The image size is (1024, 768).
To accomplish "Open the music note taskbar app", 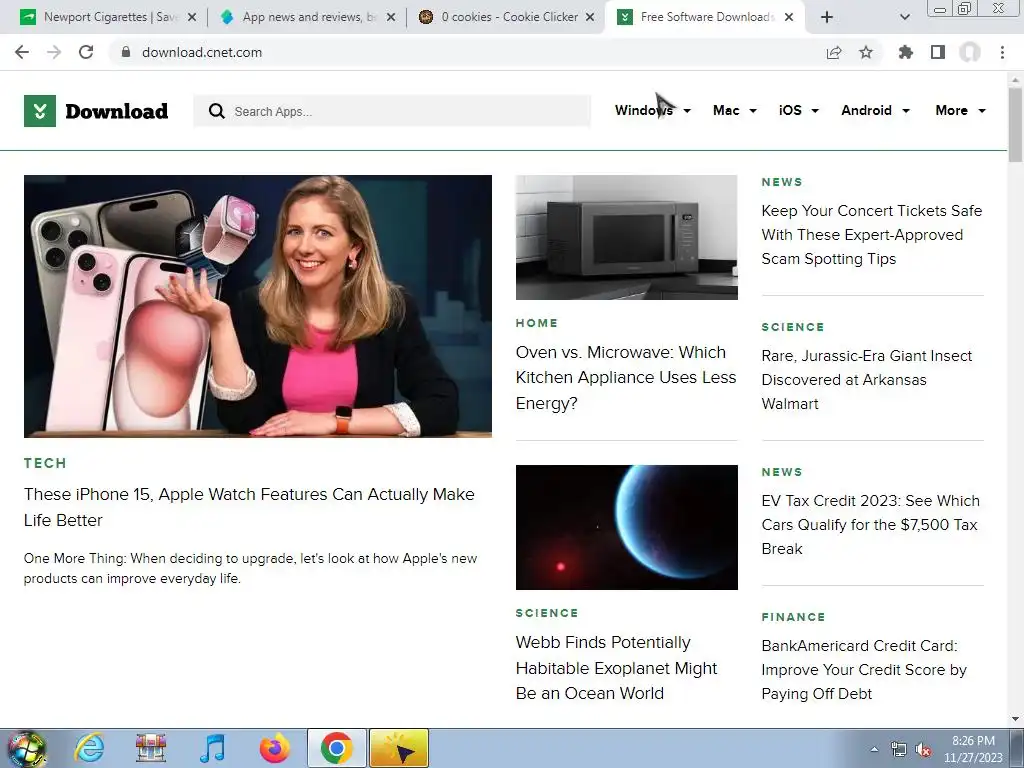I will click(x=213, y=748).
